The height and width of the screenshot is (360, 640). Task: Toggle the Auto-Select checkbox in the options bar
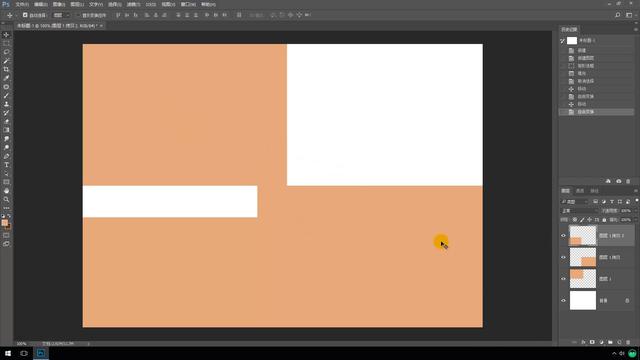25,15
